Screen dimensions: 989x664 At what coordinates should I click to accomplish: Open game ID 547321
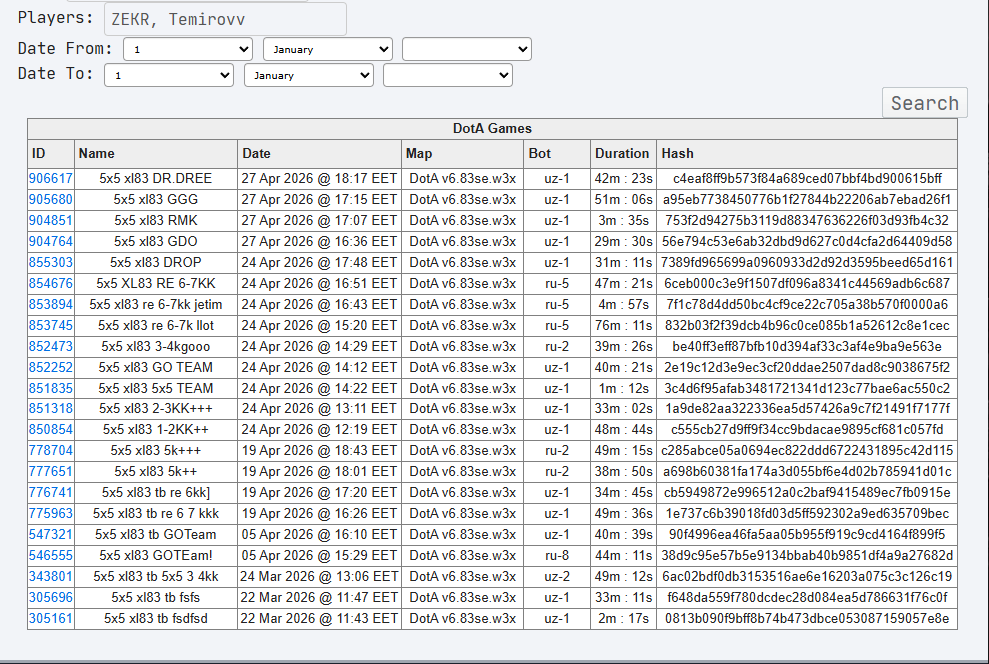click(50, 534)
